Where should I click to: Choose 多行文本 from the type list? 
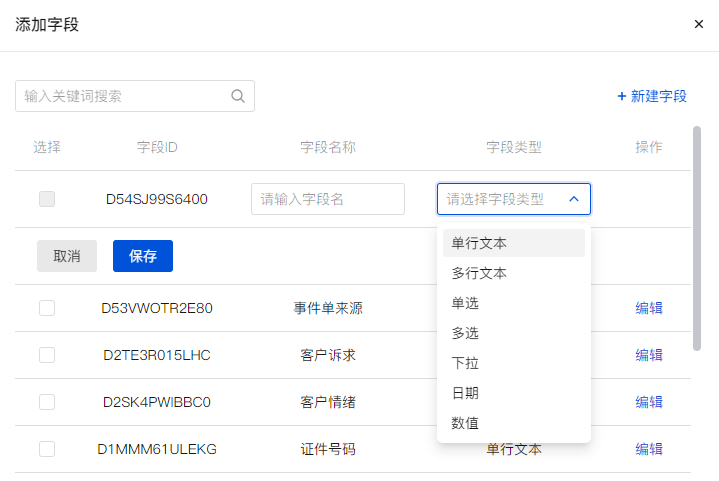coord(514,273)
